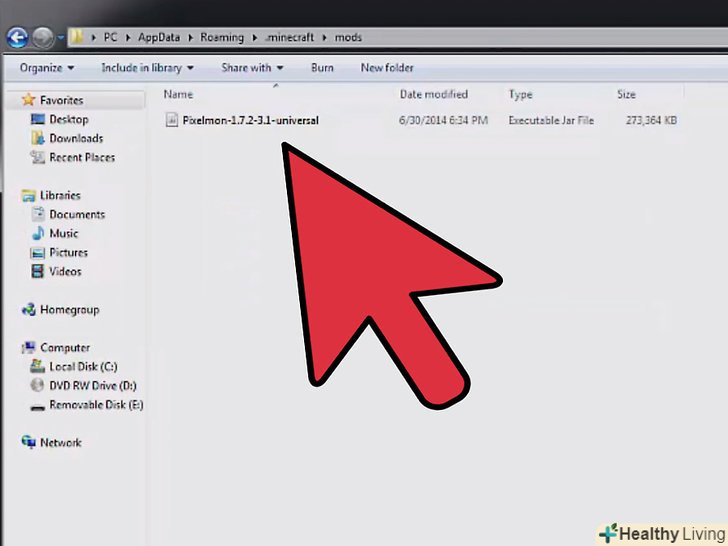728x546 pixels.
Task: Select the PC breadcrumb in address bar
Action: tap(110, 37)
